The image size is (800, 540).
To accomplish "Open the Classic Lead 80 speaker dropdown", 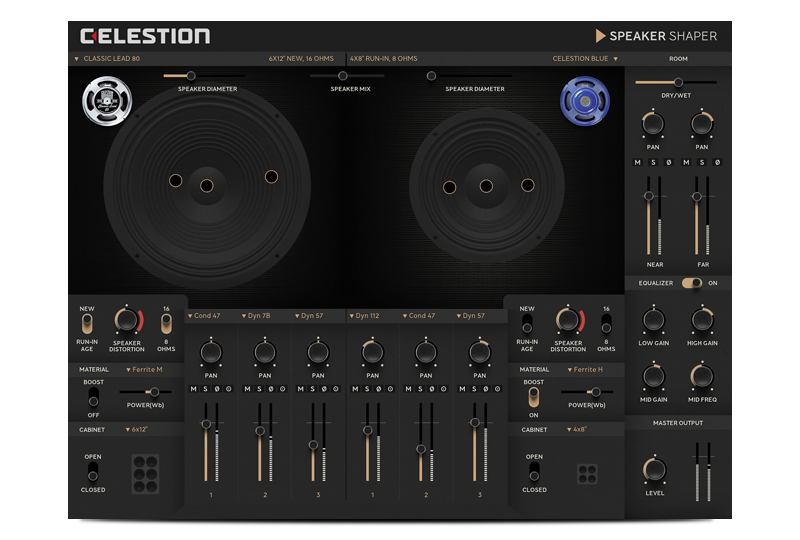I will pyautogui.click(x=107, y=59).
